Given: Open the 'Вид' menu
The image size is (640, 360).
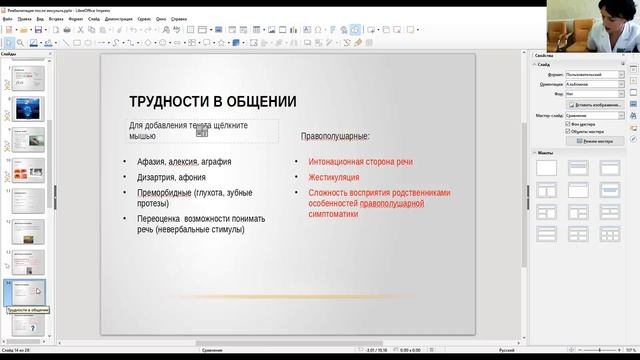Looking at the screenshot, I should 40,19.
